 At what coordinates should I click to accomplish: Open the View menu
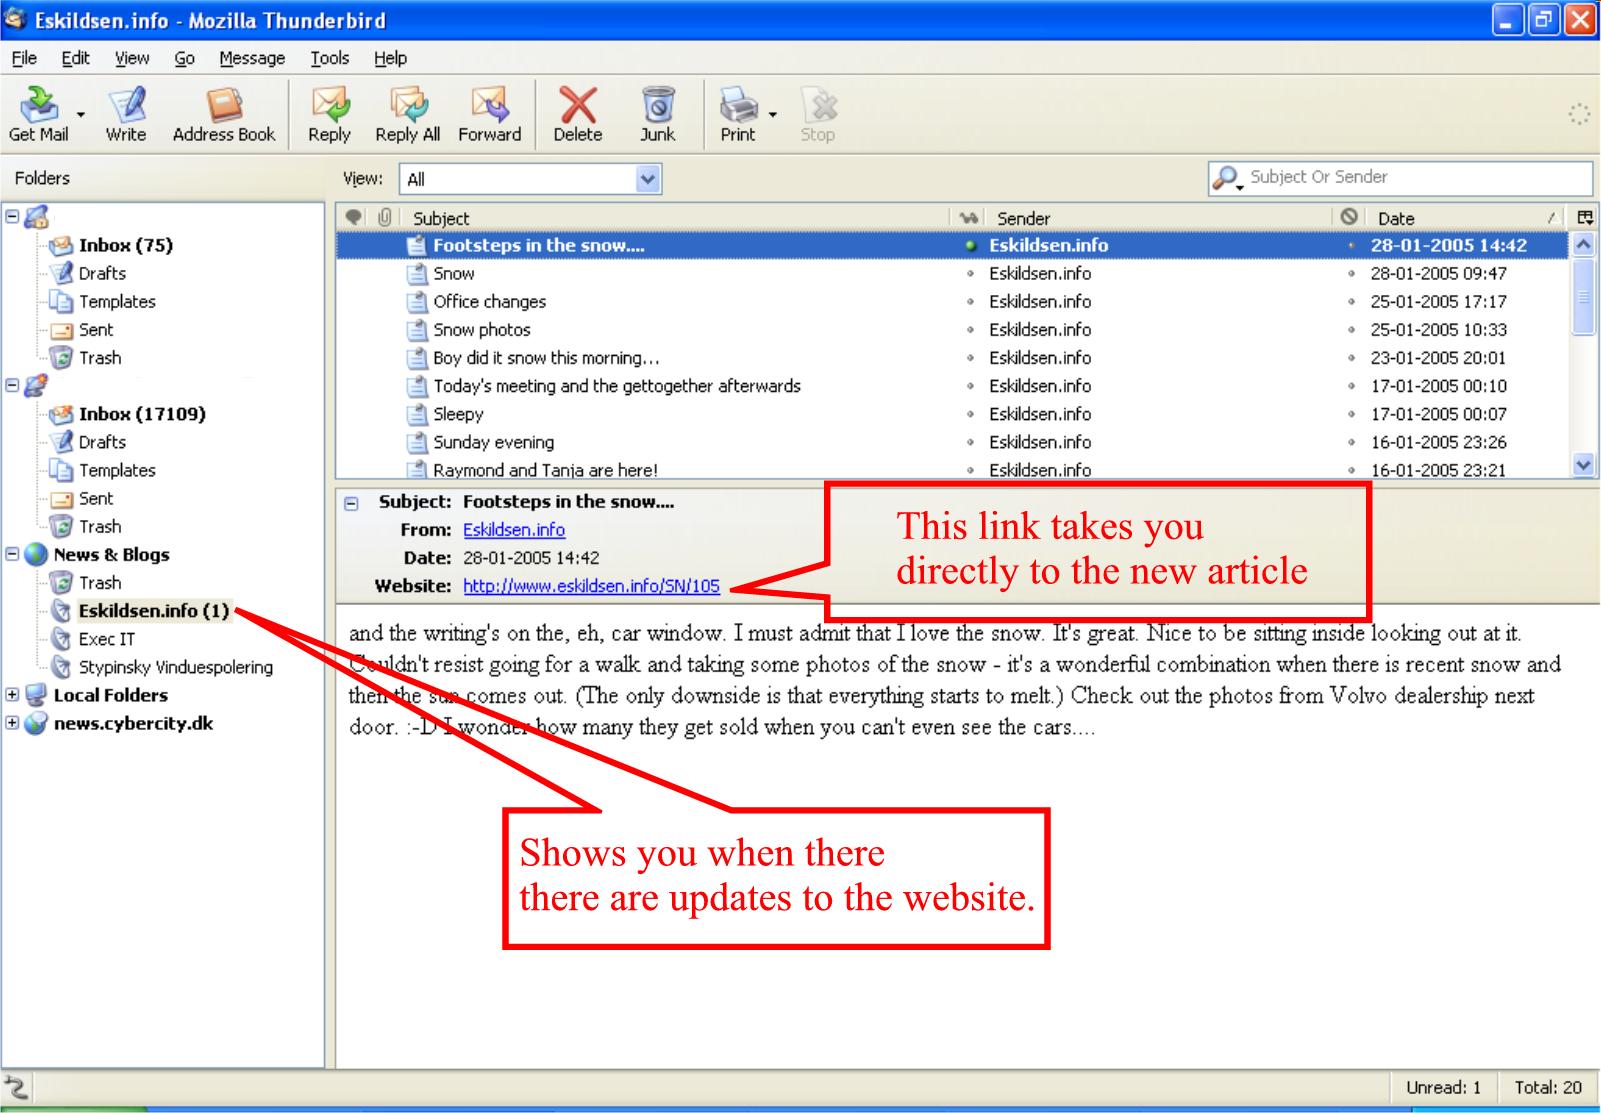coord(132,58)
